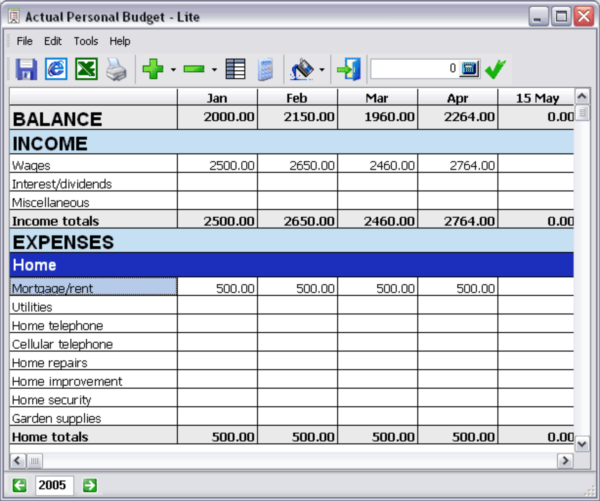Click the Wages Mar cell 2460.00
Viewport: 600px width, 501px height.
[x=377, y=164]
